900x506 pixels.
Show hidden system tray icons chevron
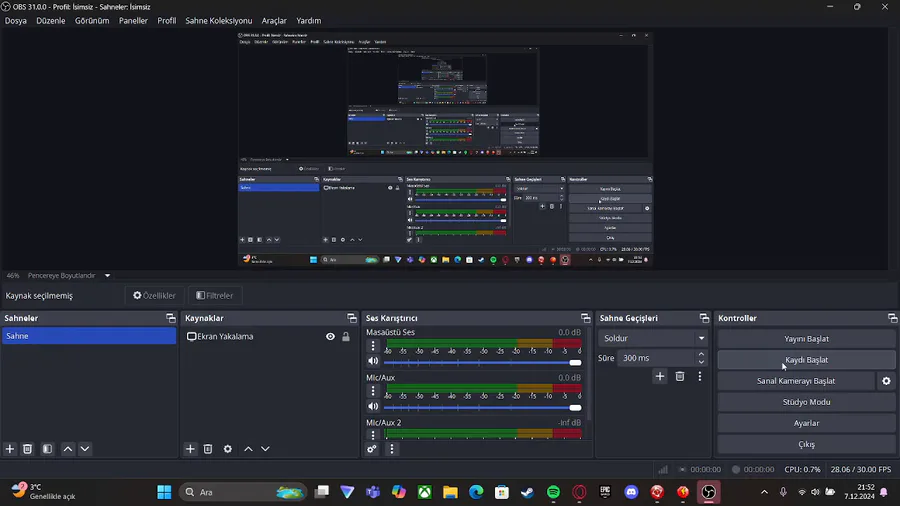pyautogui.click(x=764, y=492)
